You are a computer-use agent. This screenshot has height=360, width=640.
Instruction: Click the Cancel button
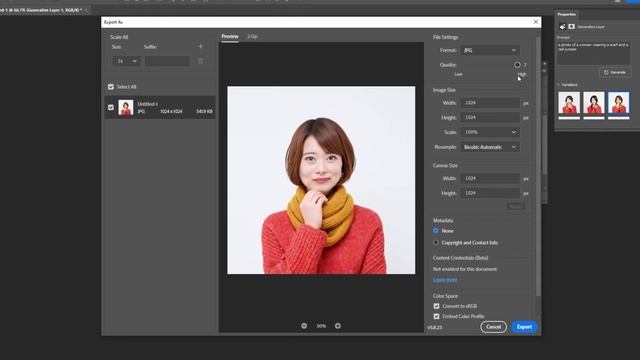(x=493, y=327)
